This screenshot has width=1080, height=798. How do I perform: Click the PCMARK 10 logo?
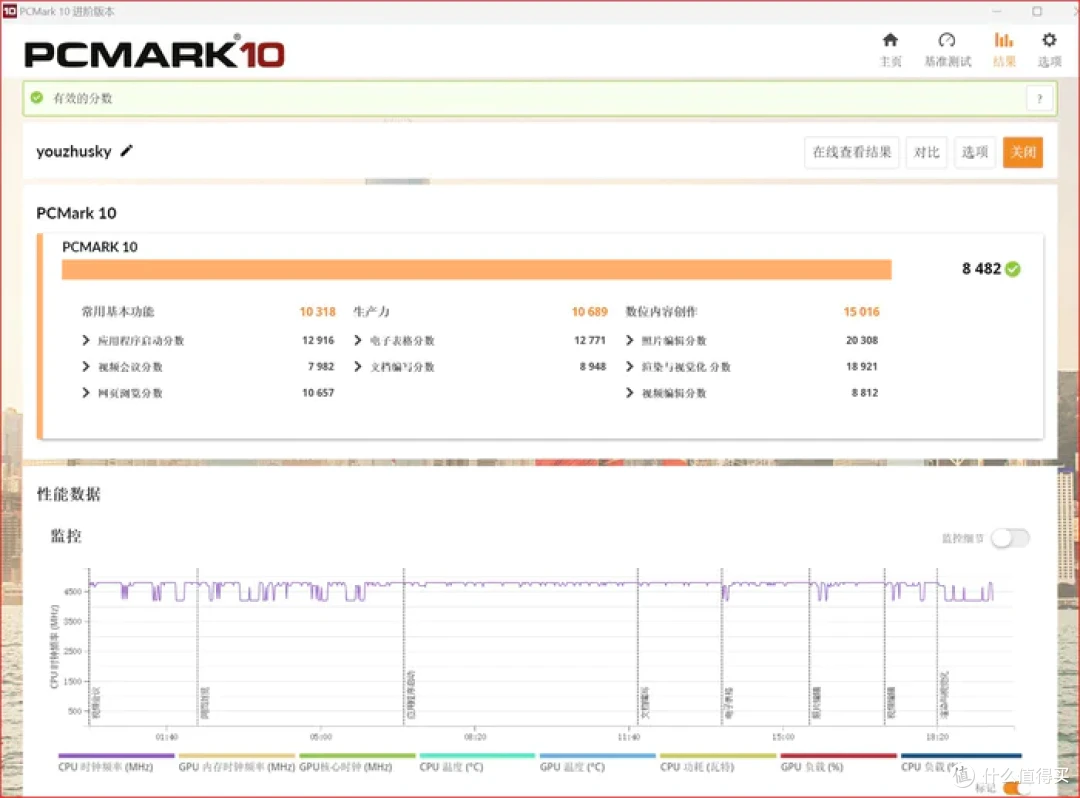pos(154,54)
